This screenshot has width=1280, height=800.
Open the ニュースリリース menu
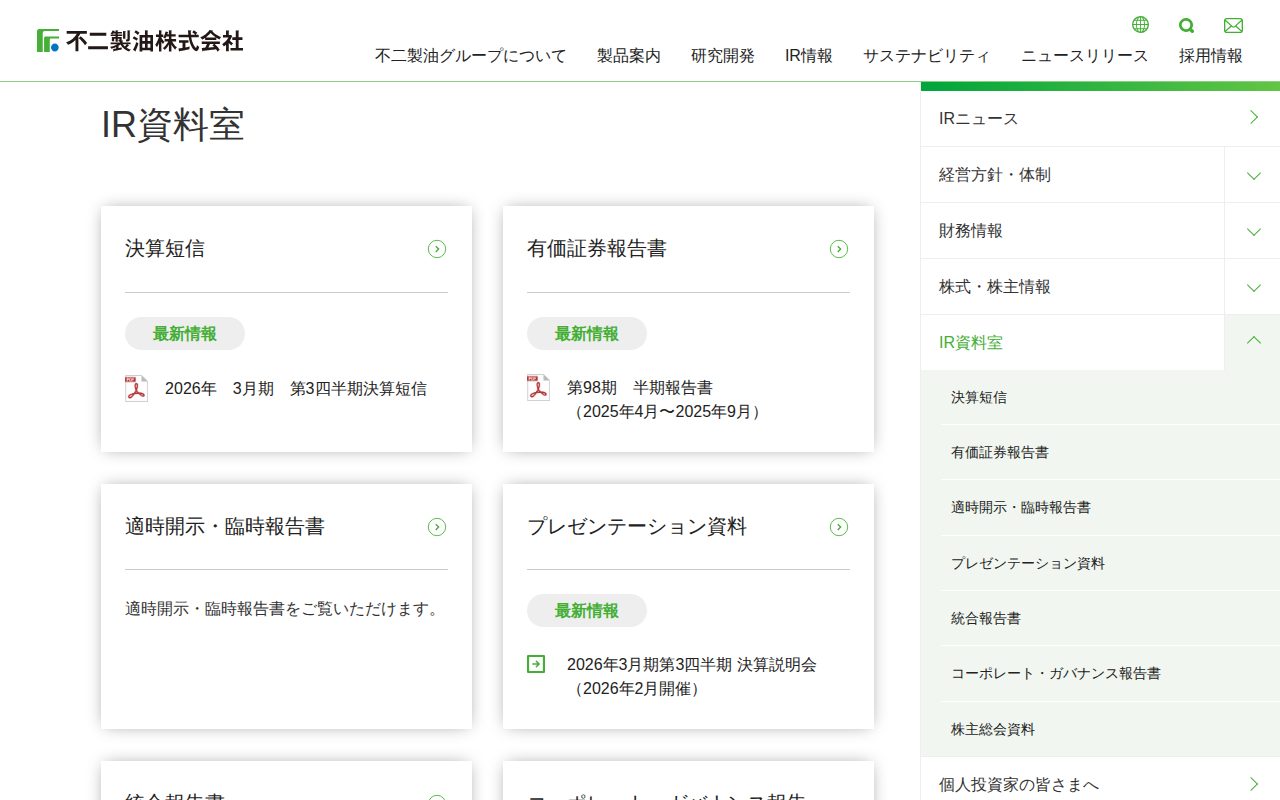[1085, 56]
